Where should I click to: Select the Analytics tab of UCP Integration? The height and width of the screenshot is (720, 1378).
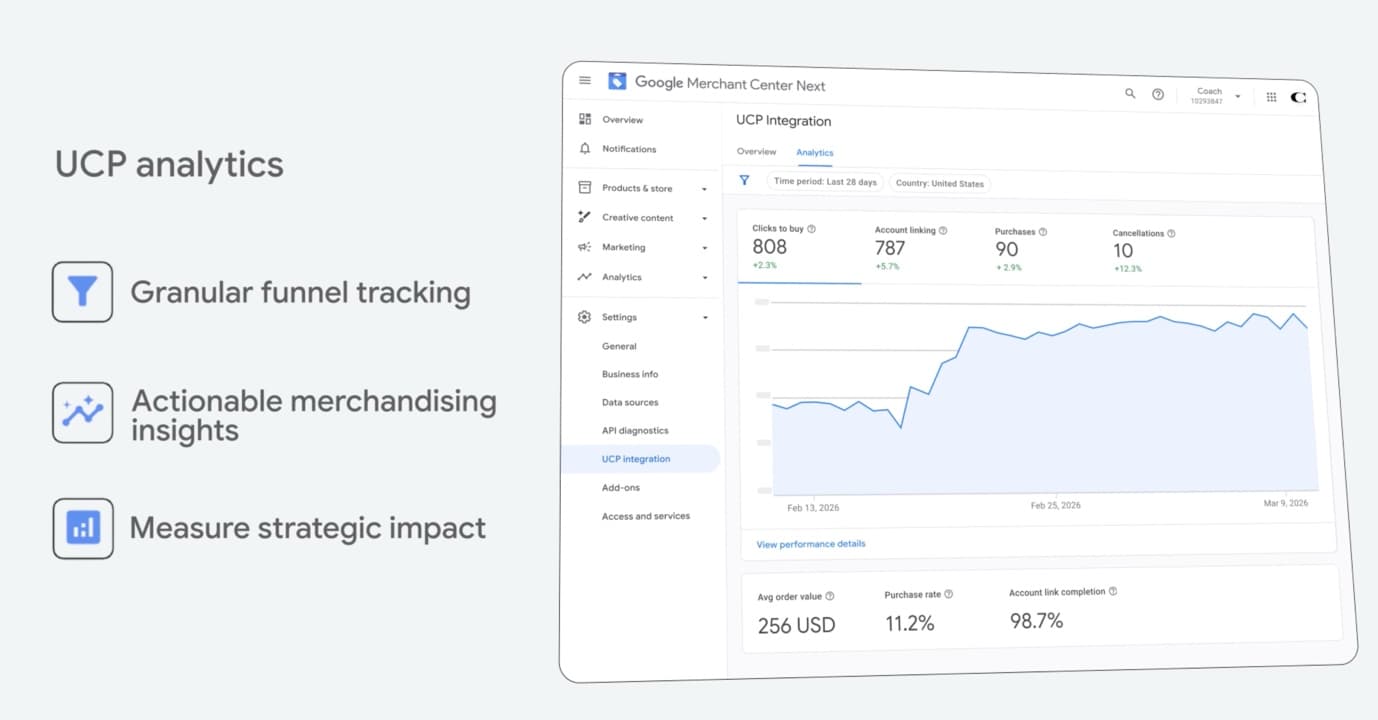click(x=815, y=153)
